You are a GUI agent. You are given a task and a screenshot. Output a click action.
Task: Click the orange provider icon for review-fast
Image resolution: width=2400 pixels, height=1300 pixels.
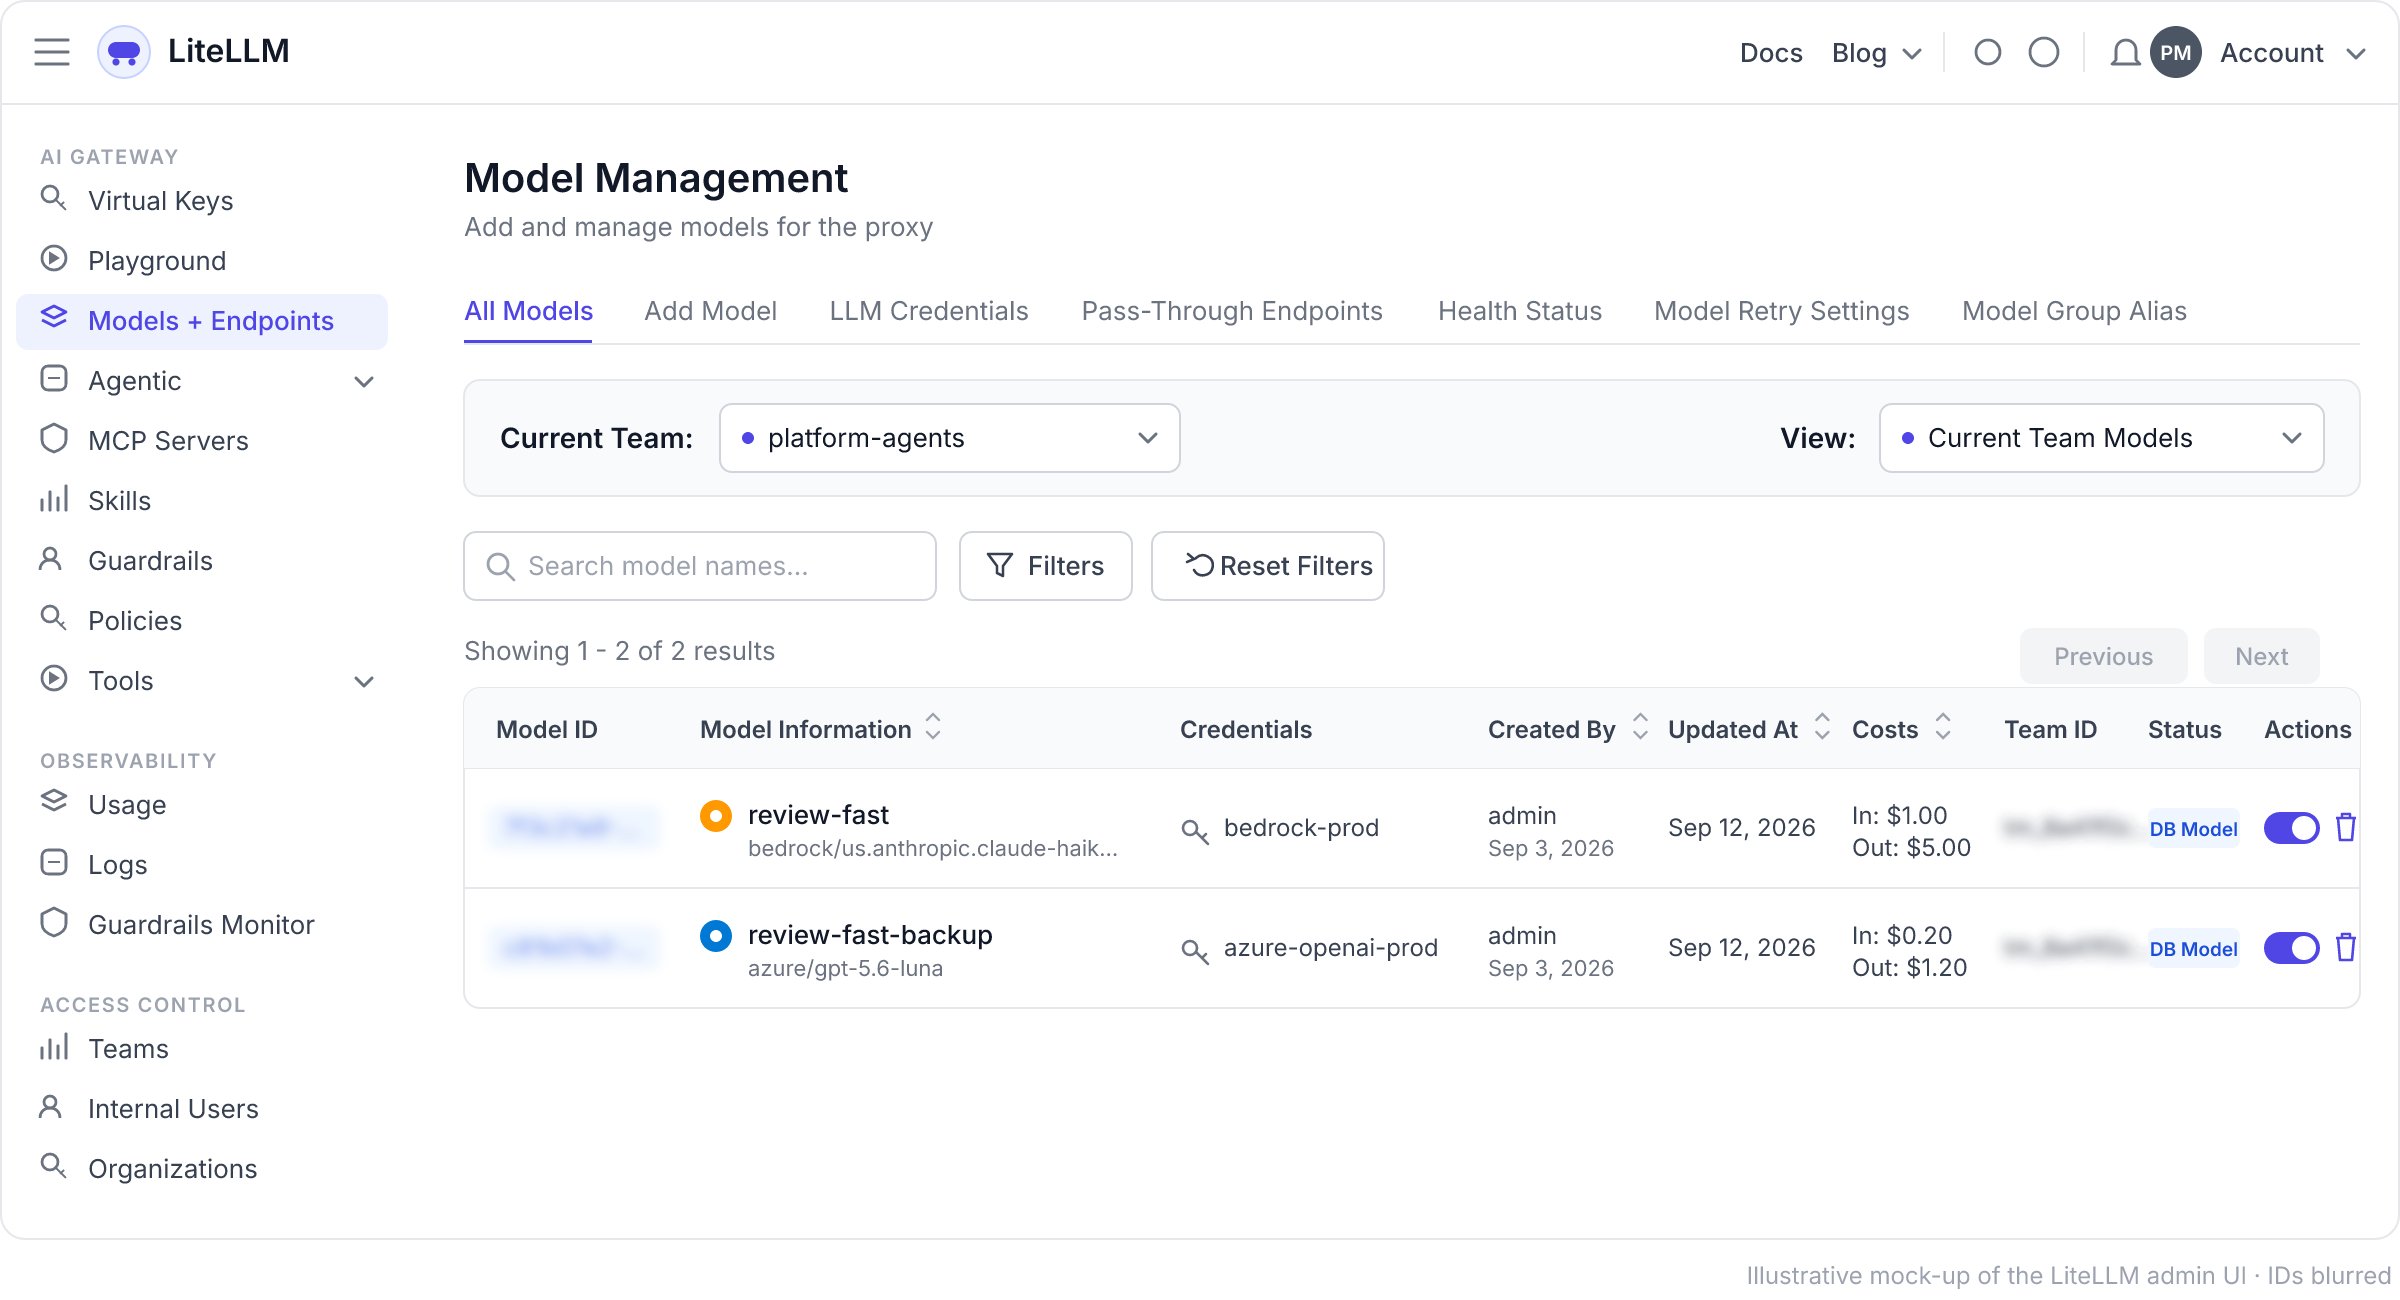tap(716, 816)
